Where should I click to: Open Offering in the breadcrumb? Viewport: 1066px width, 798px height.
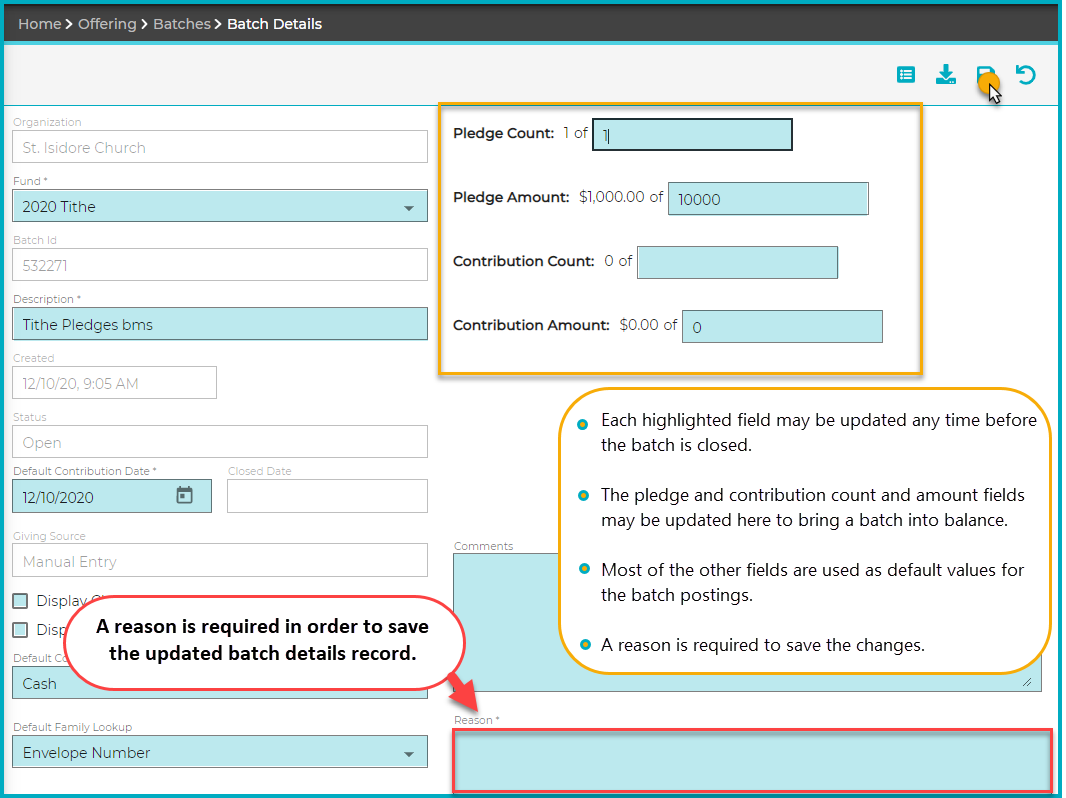tap(107, 24)
